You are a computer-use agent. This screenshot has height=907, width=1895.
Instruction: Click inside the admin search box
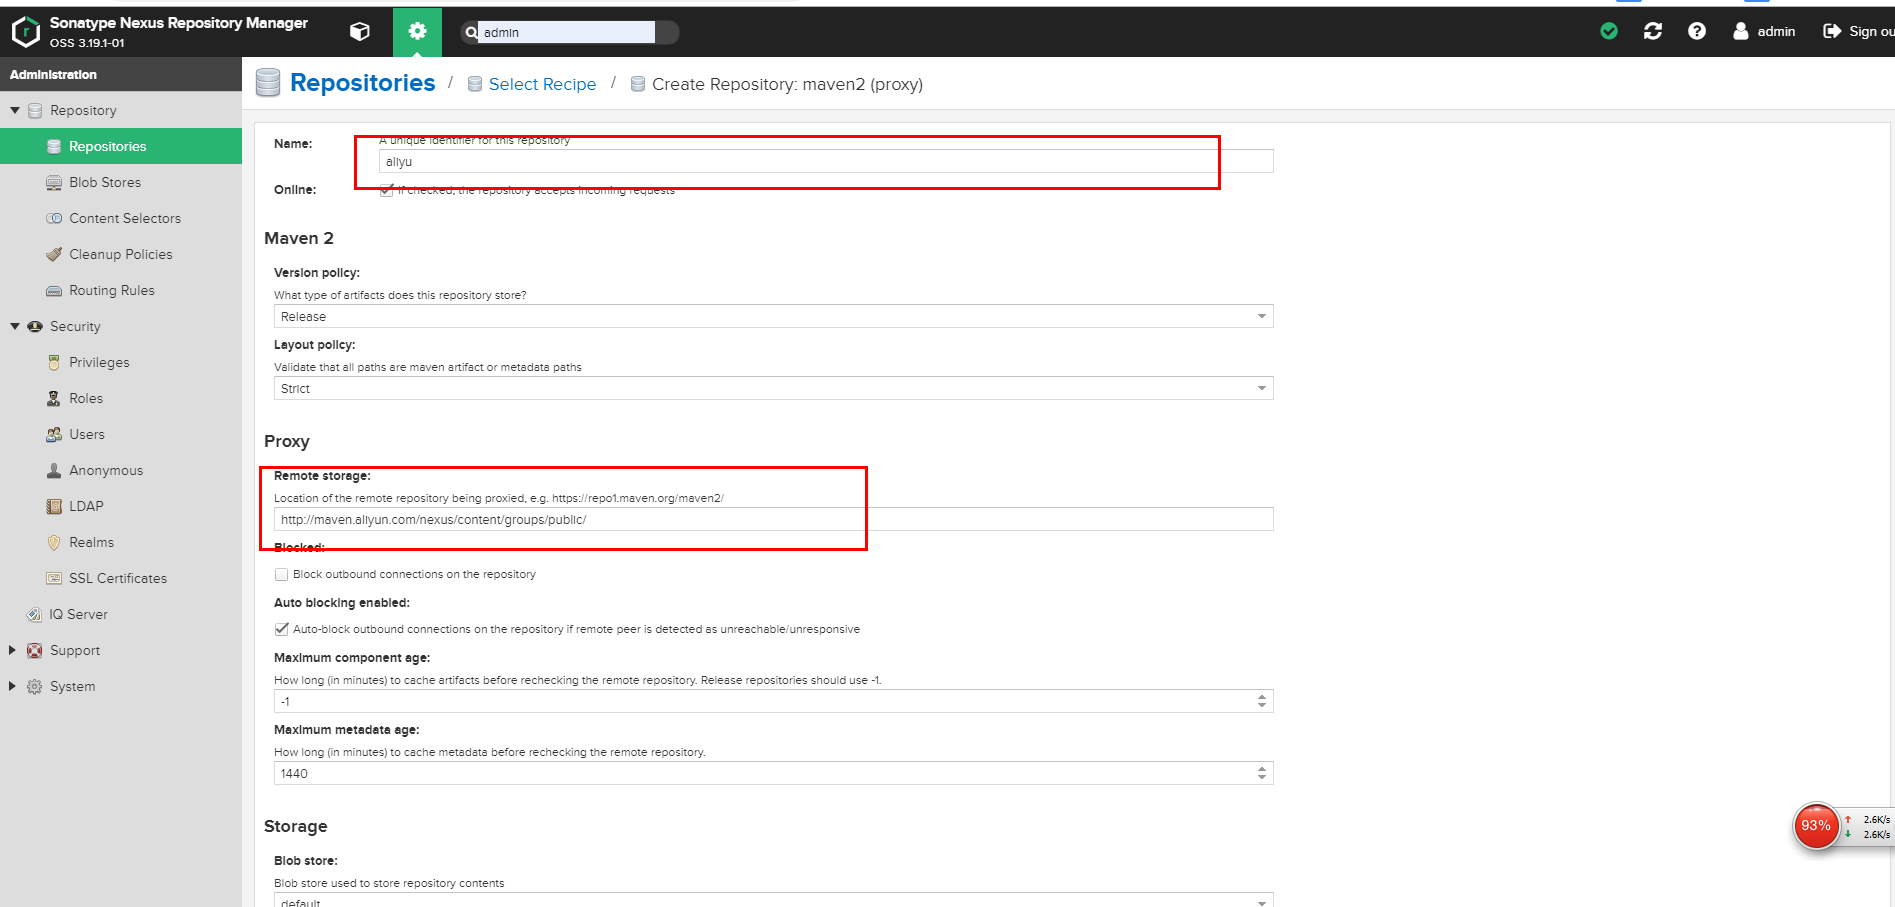coord(566,32)
